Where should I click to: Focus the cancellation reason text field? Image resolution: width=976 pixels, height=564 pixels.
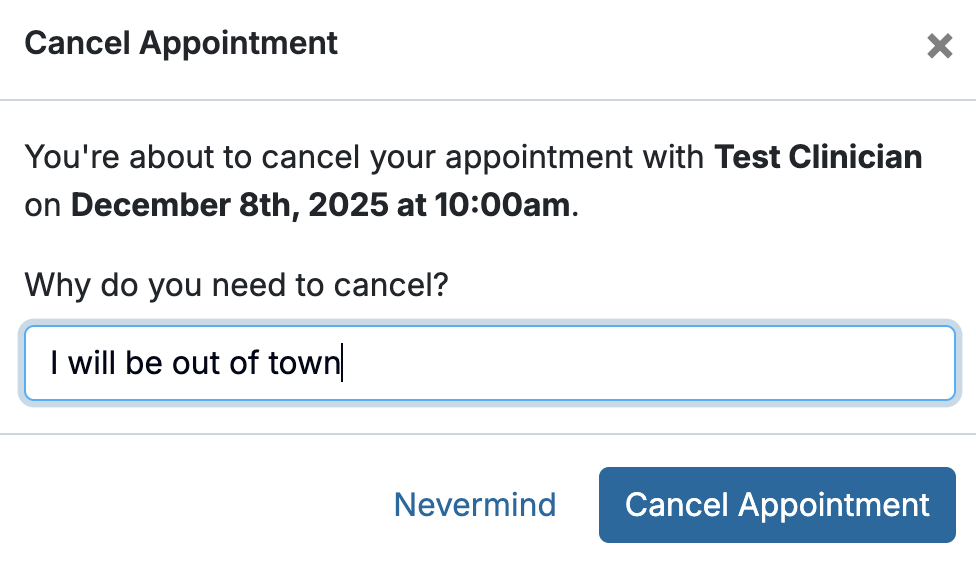pyautogui.click(x=600, y=363)
